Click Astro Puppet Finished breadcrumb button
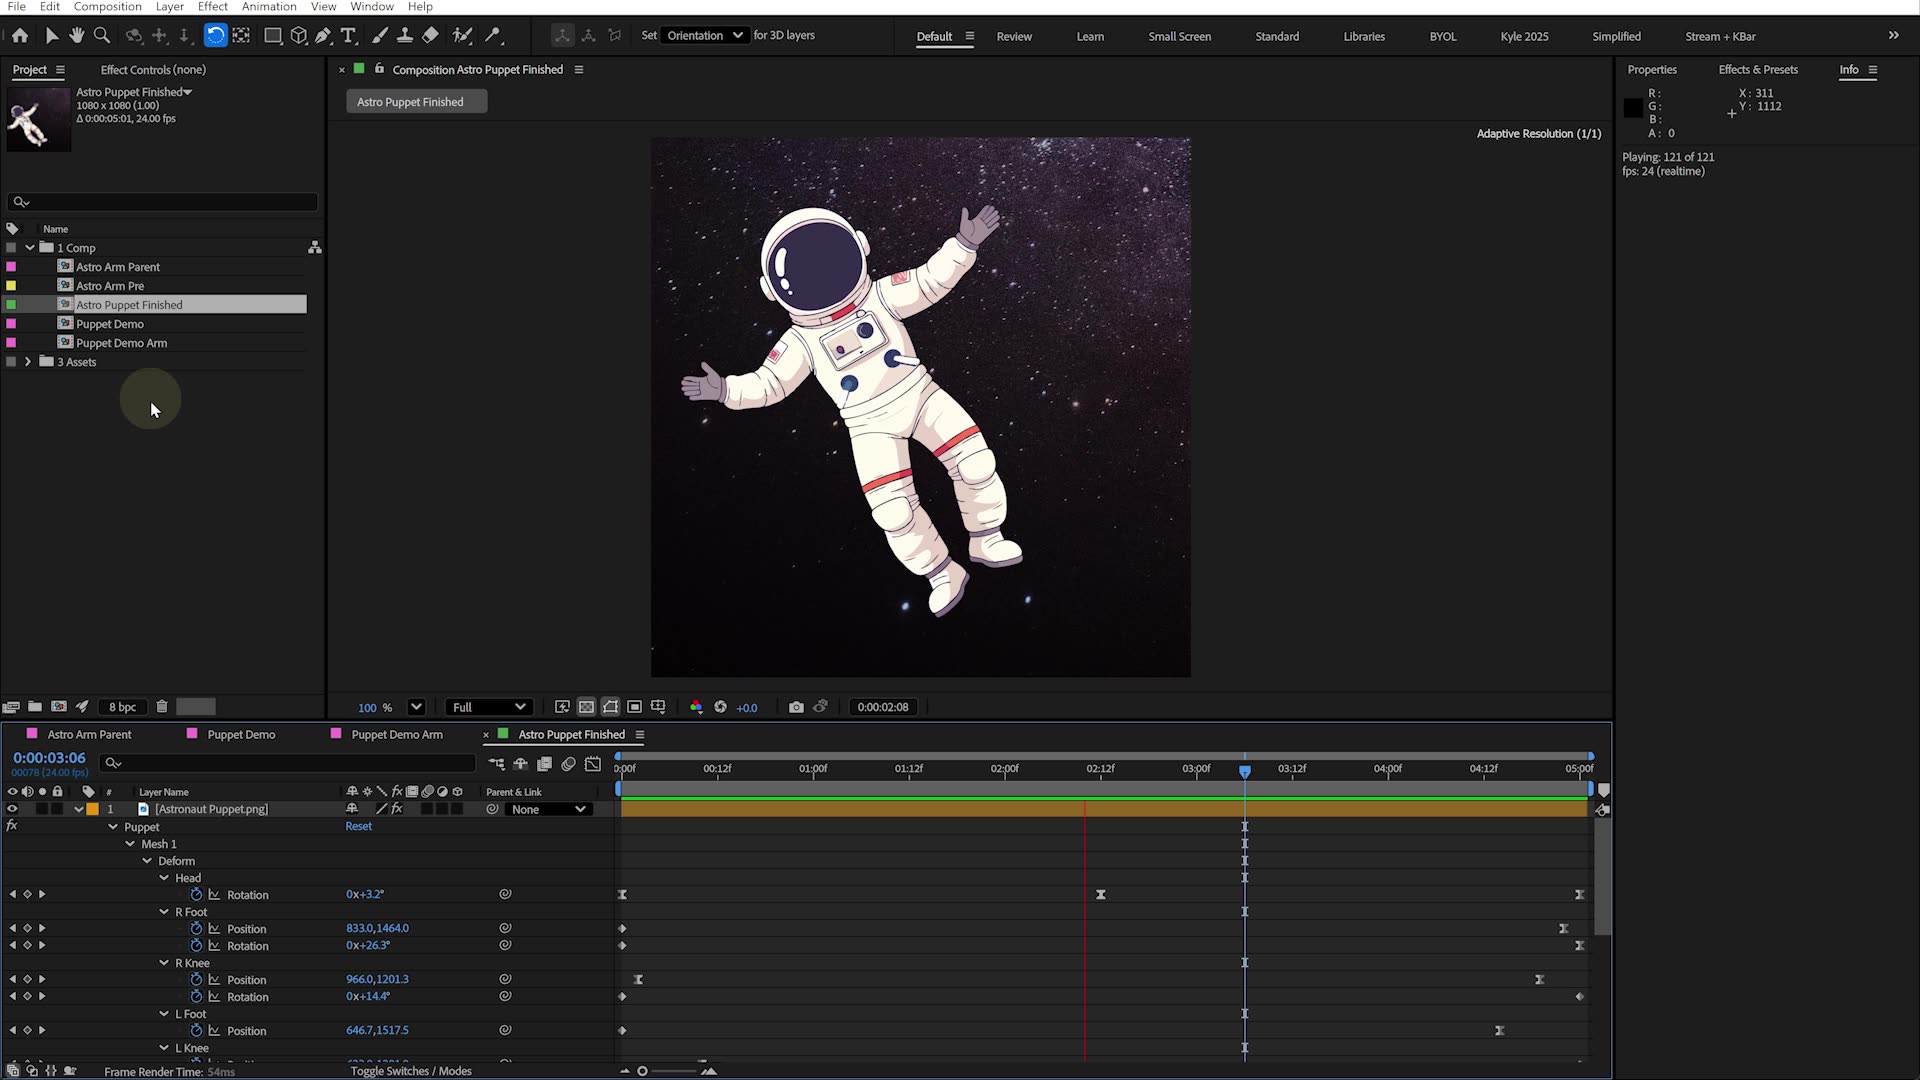The height and width of the screenshot is (1080, 1920). [416, 102]
